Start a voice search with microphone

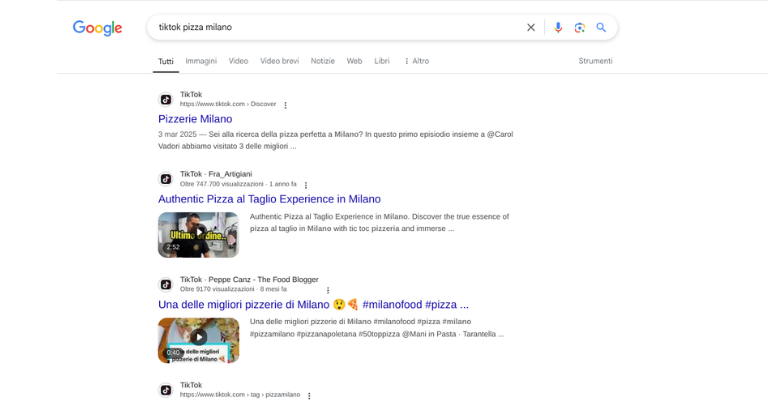point(558,28)
